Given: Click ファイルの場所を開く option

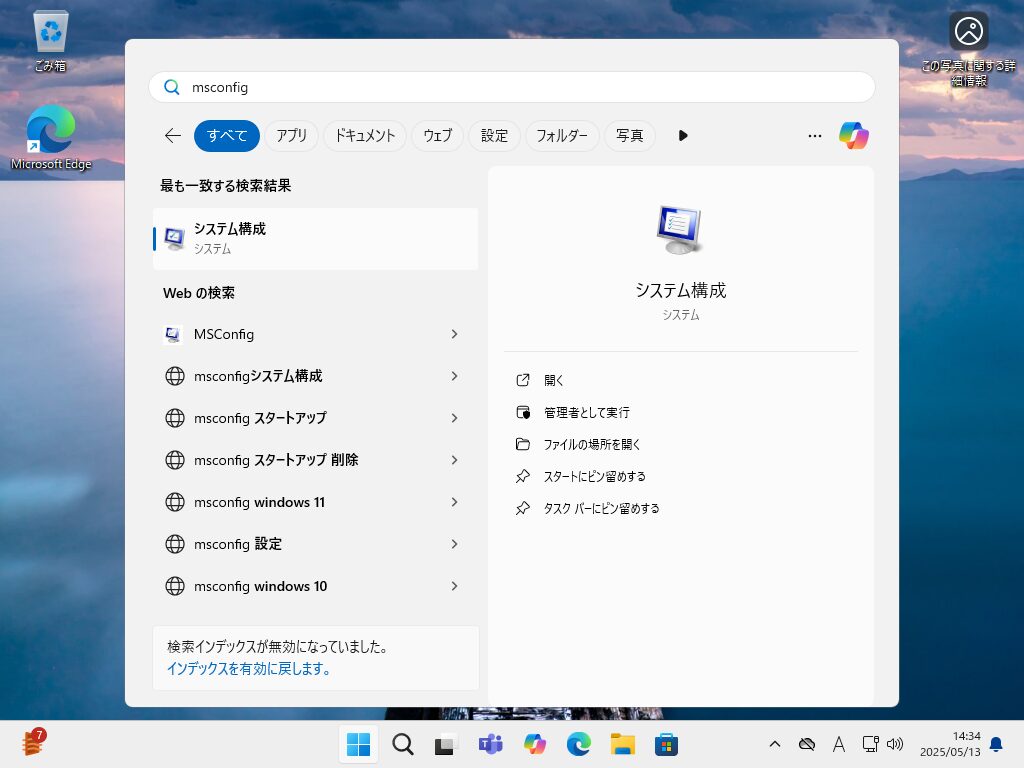Looking at the screenshot, I should point(592,444).
